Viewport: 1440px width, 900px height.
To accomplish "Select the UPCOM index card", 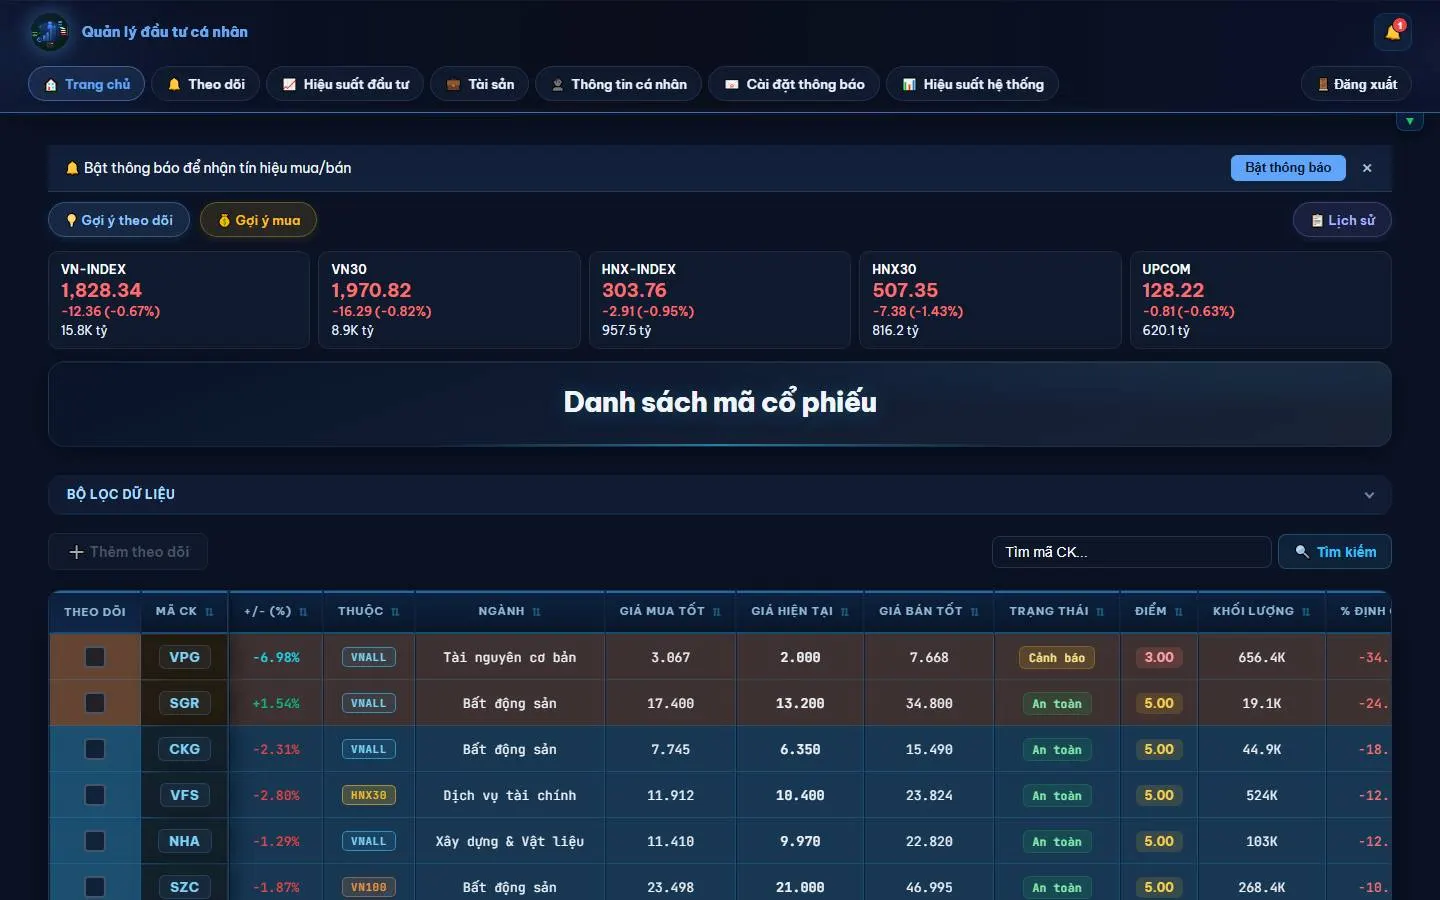I will click(x=1261, y=300).
